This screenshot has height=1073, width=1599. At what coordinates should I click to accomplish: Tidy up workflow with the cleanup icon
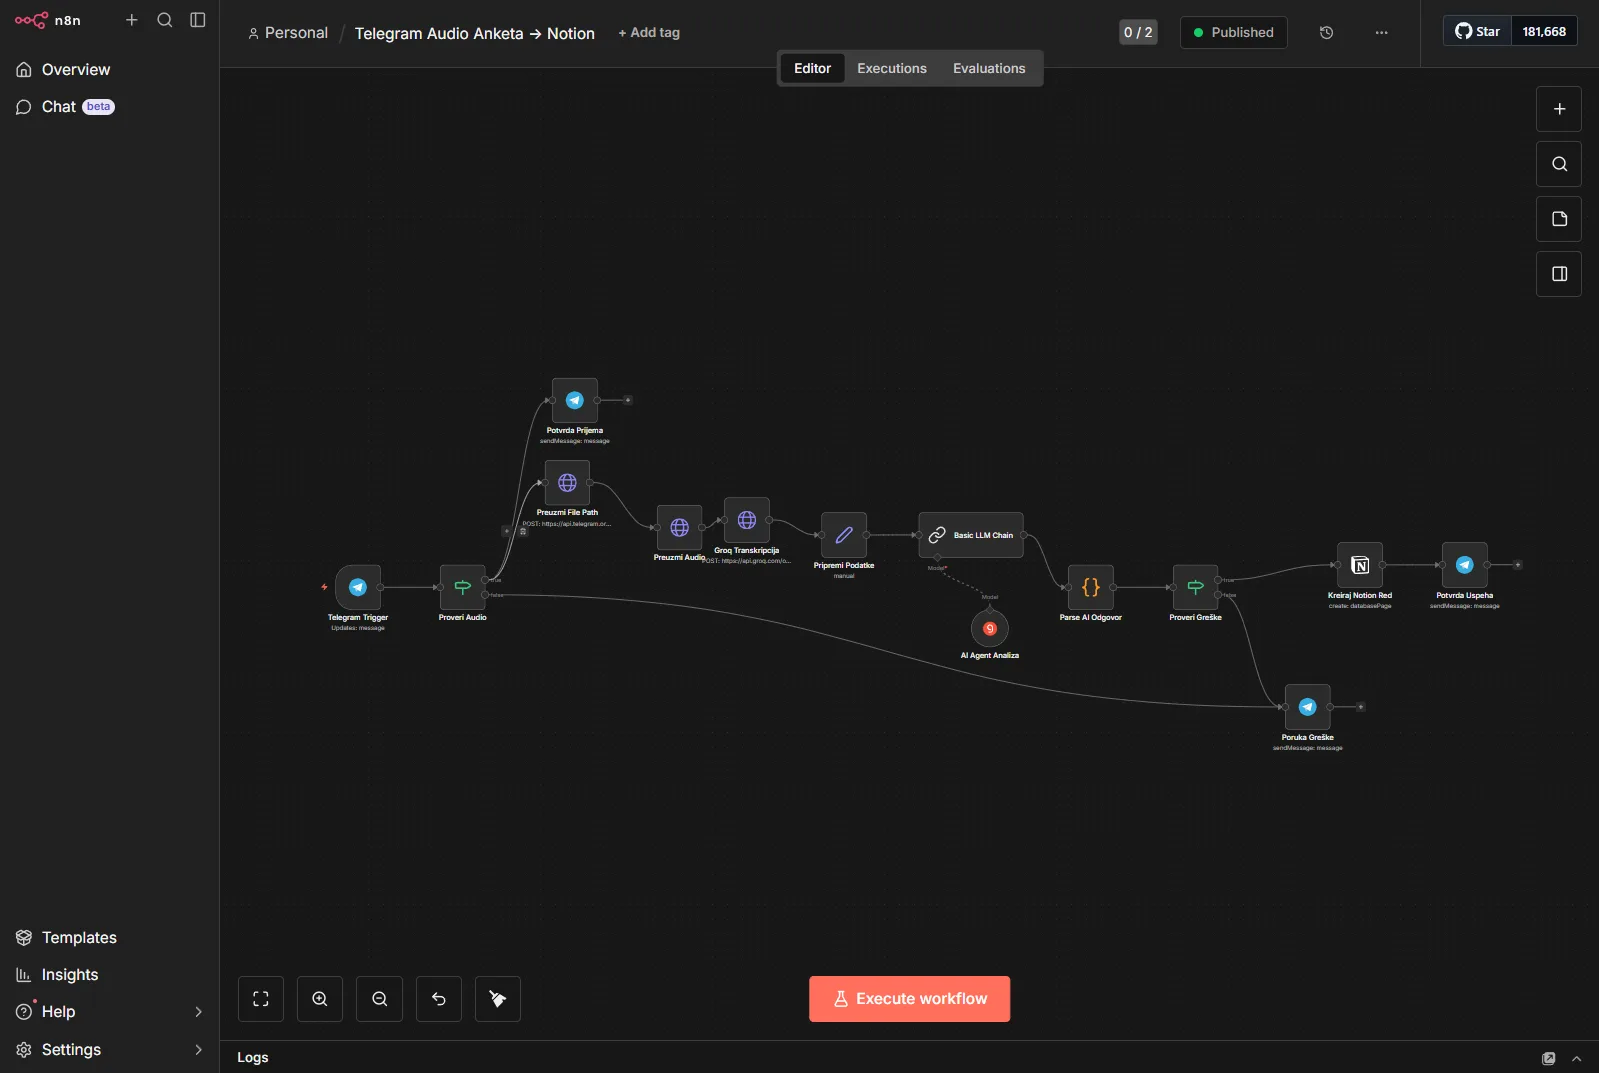pyautogui.click(x=498, y=999)
